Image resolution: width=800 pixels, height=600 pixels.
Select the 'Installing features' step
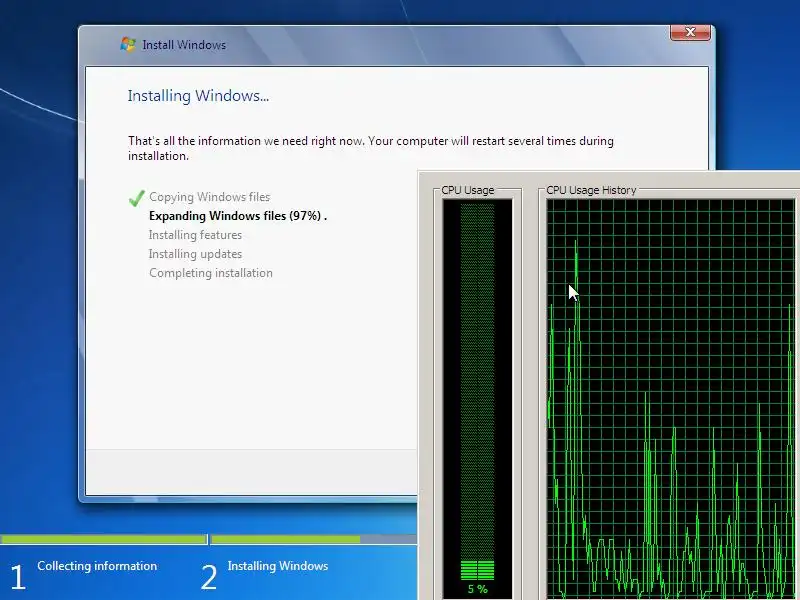pos(195,235)
